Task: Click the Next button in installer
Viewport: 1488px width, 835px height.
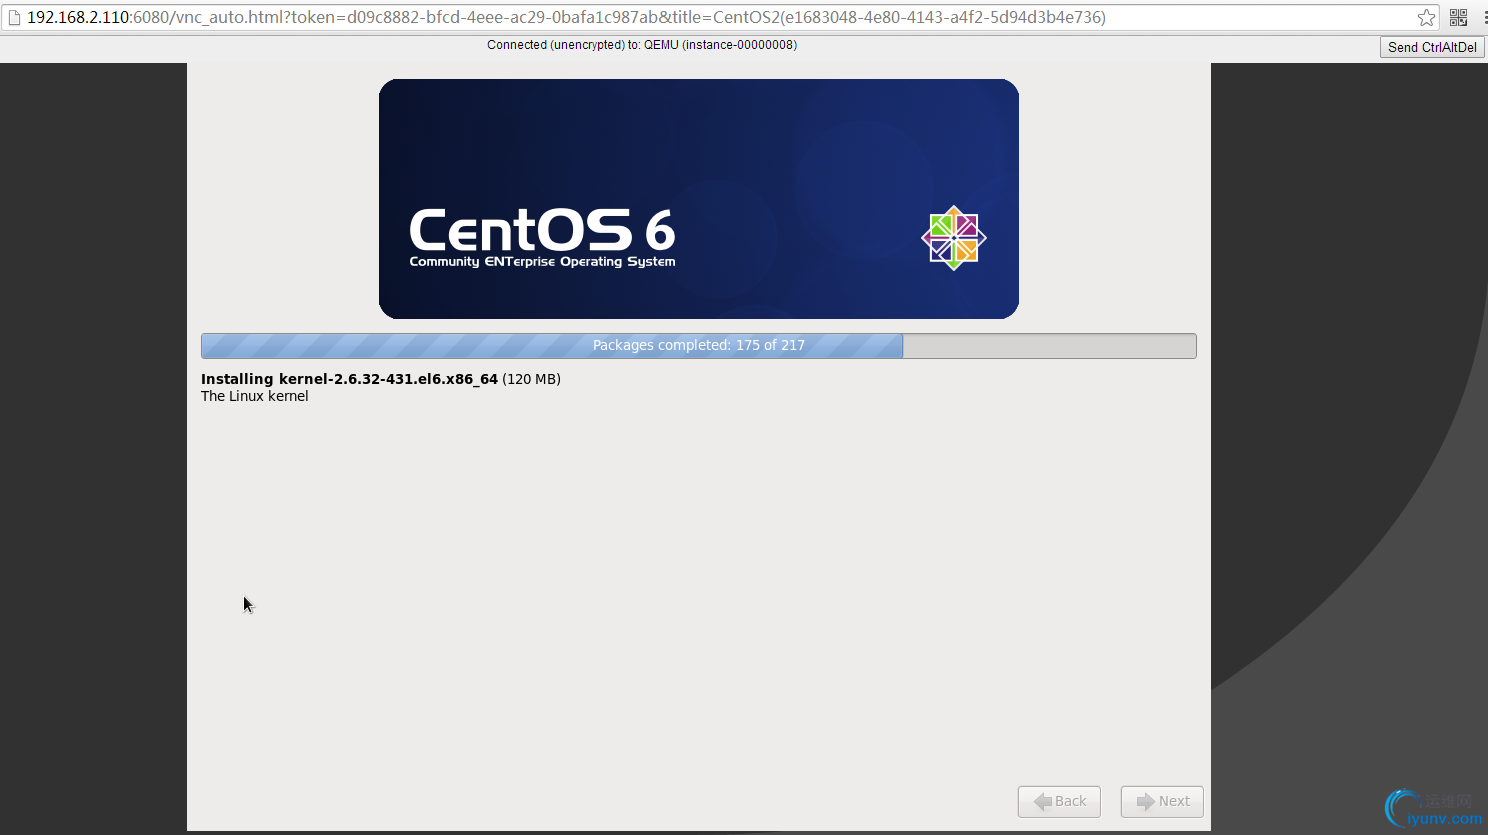Action: [1162, 801]
